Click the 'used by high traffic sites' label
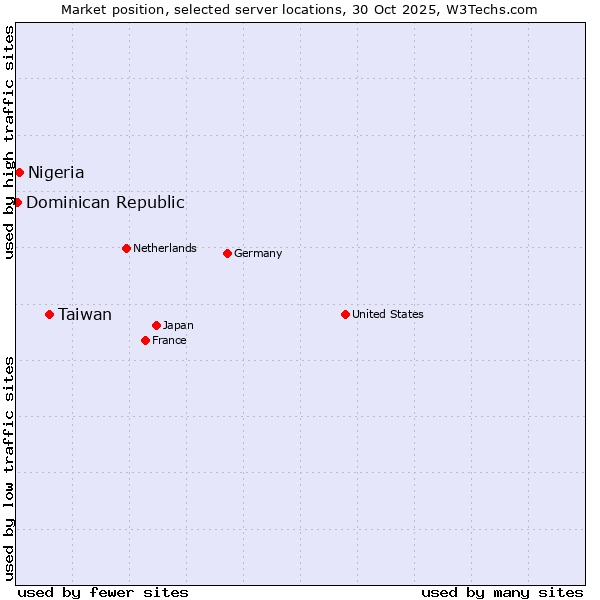 (x=9, y=142)
